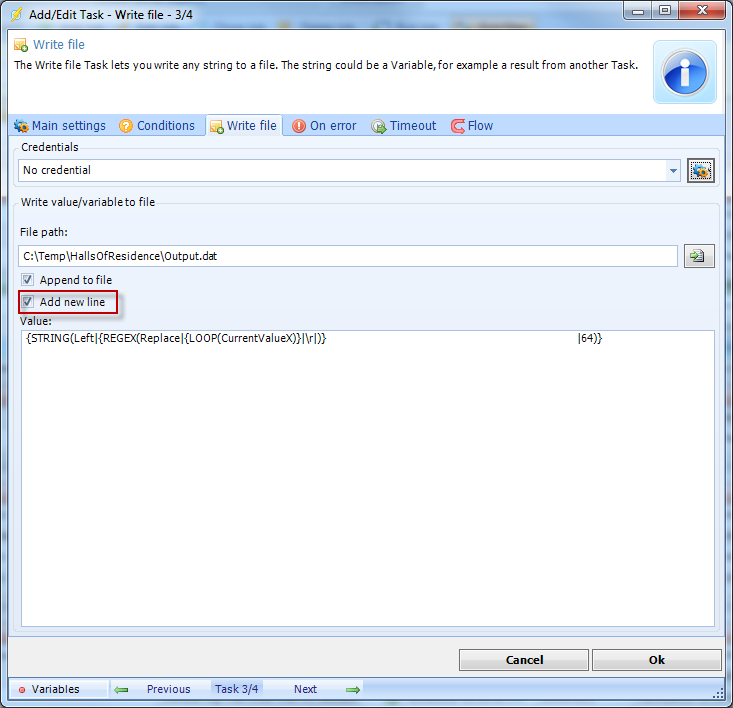Click the browse file path icon button
This screenshot has height=708, width=733.
click(699, 256)
